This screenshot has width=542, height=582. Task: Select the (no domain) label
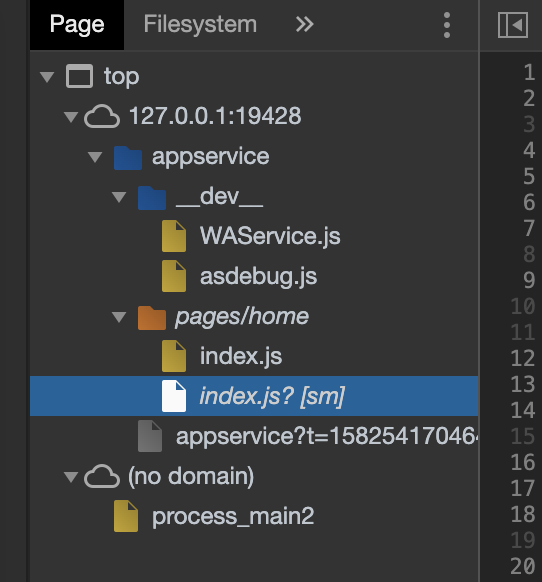click(x=191, y=477)
